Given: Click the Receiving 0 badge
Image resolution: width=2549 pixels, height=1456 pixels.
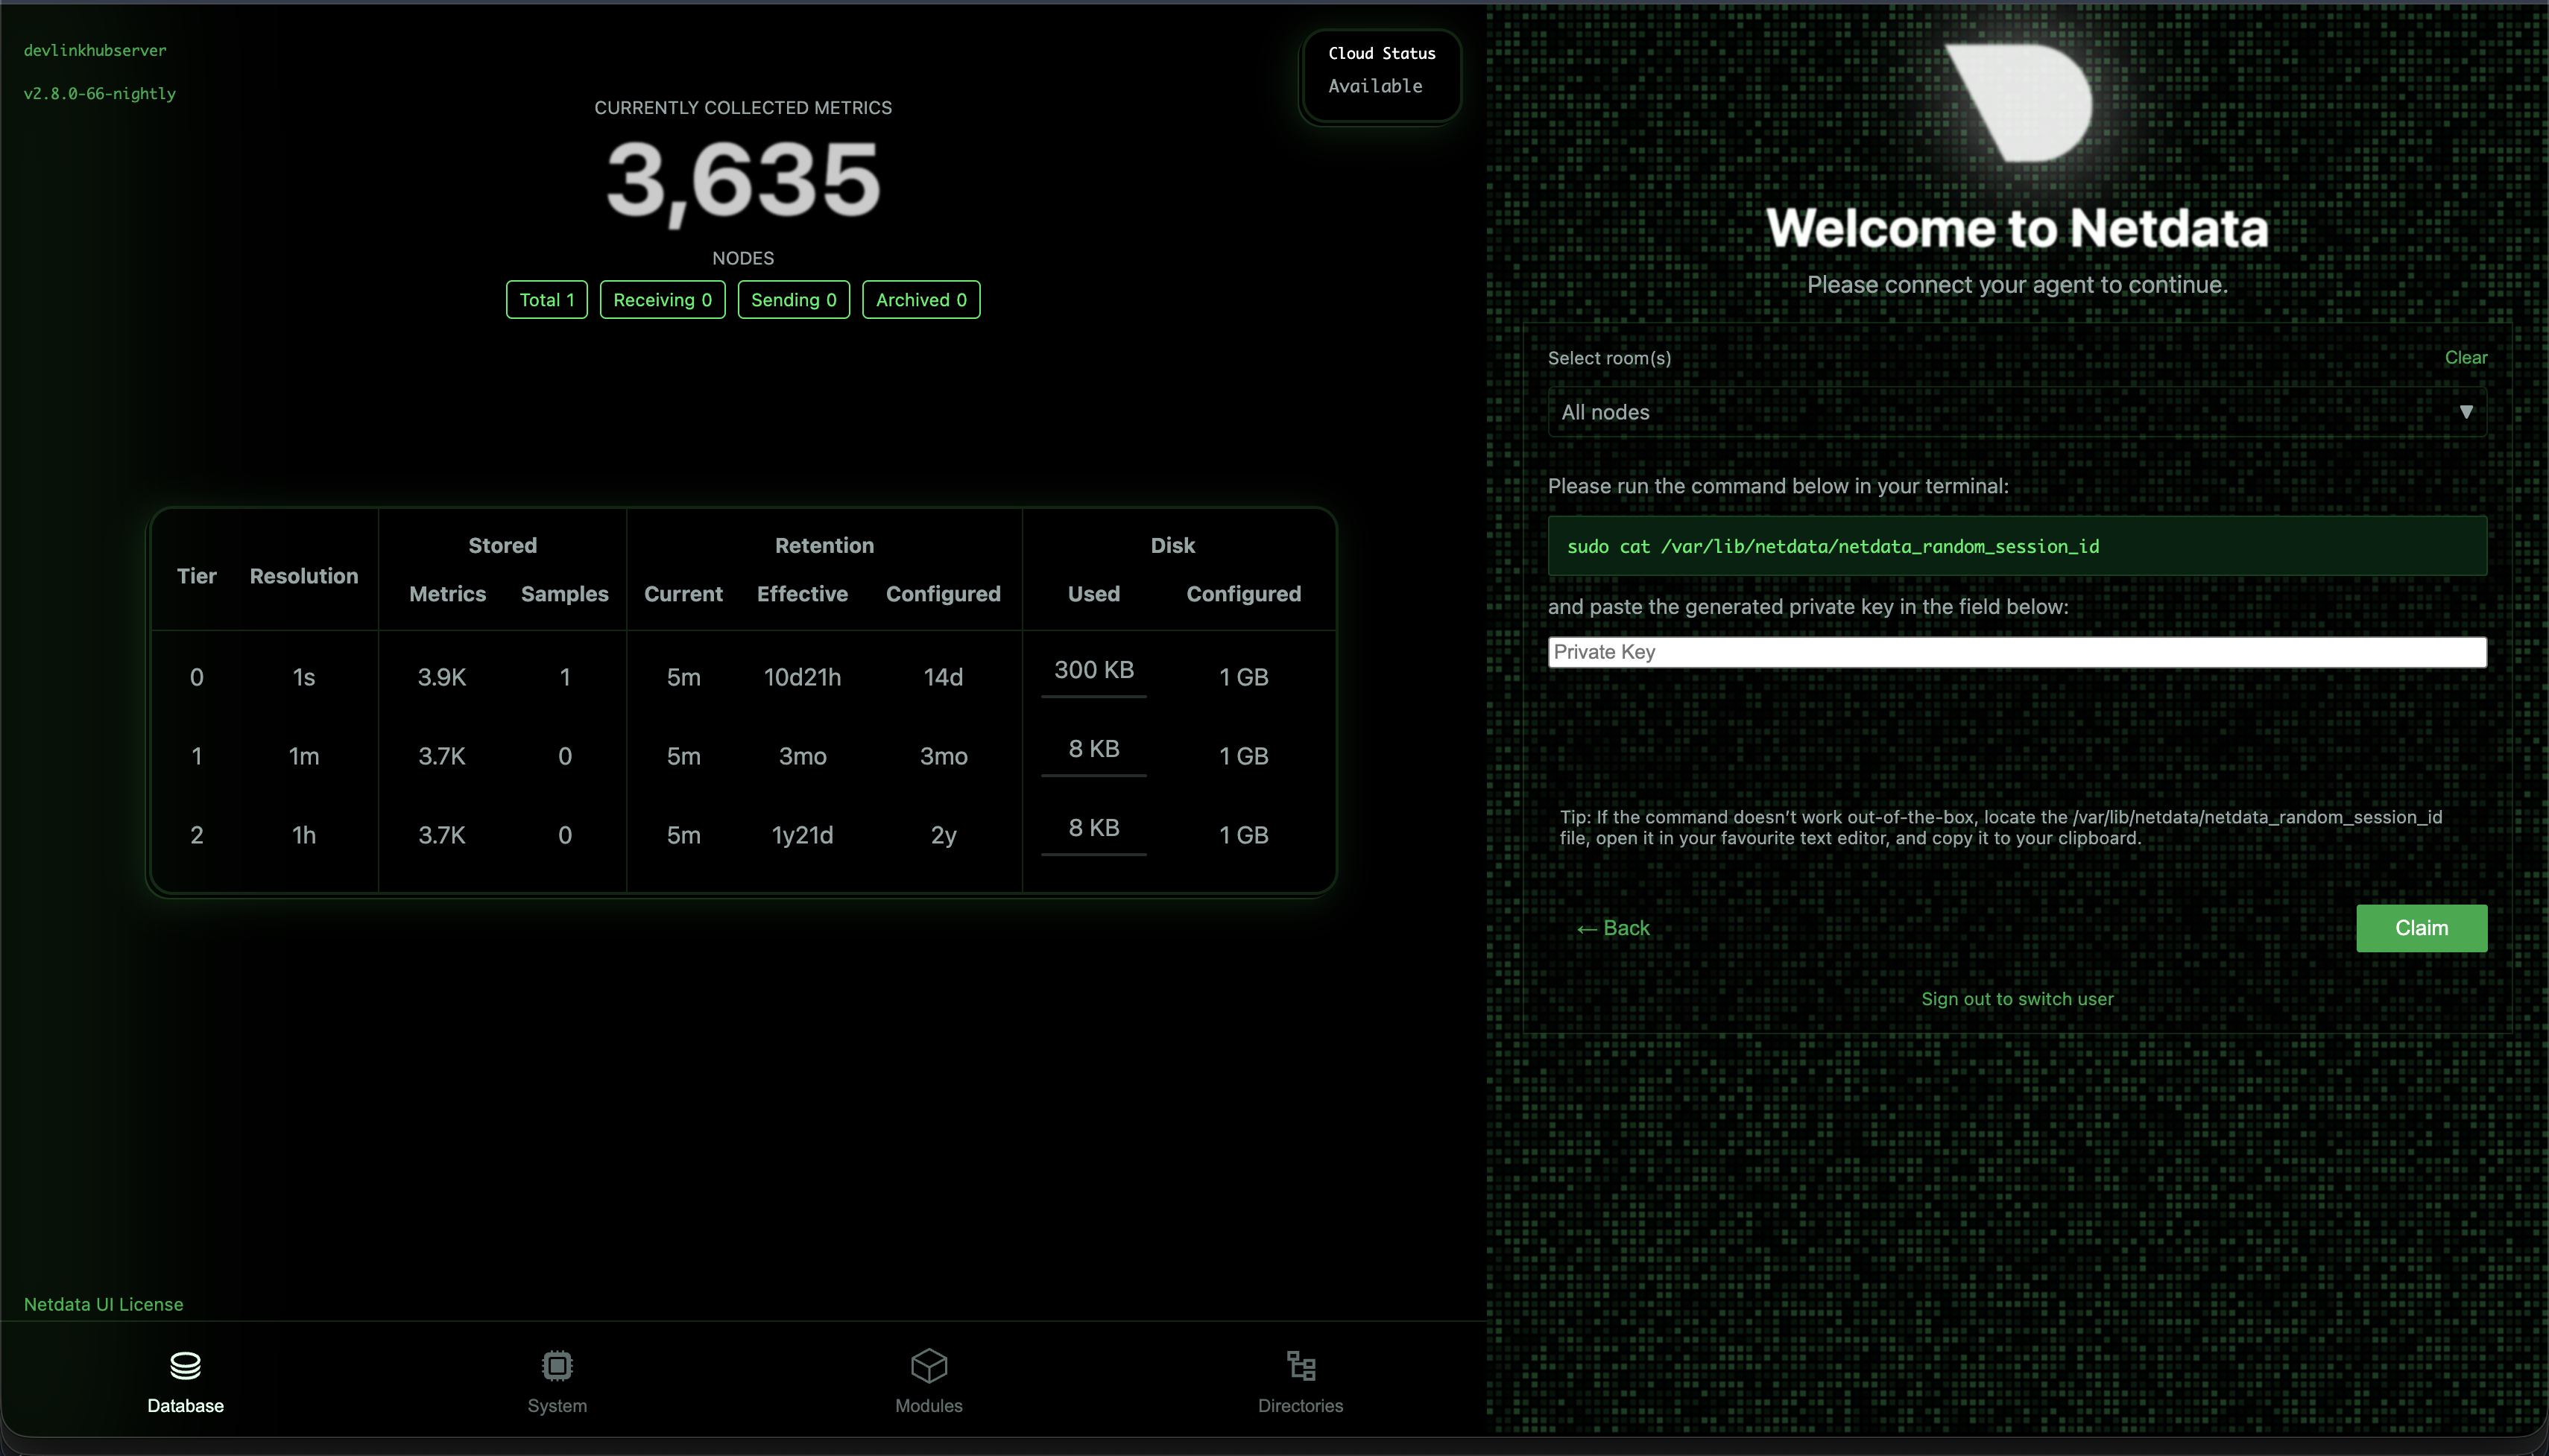Looking at the screenshot, I should point(662,300).
